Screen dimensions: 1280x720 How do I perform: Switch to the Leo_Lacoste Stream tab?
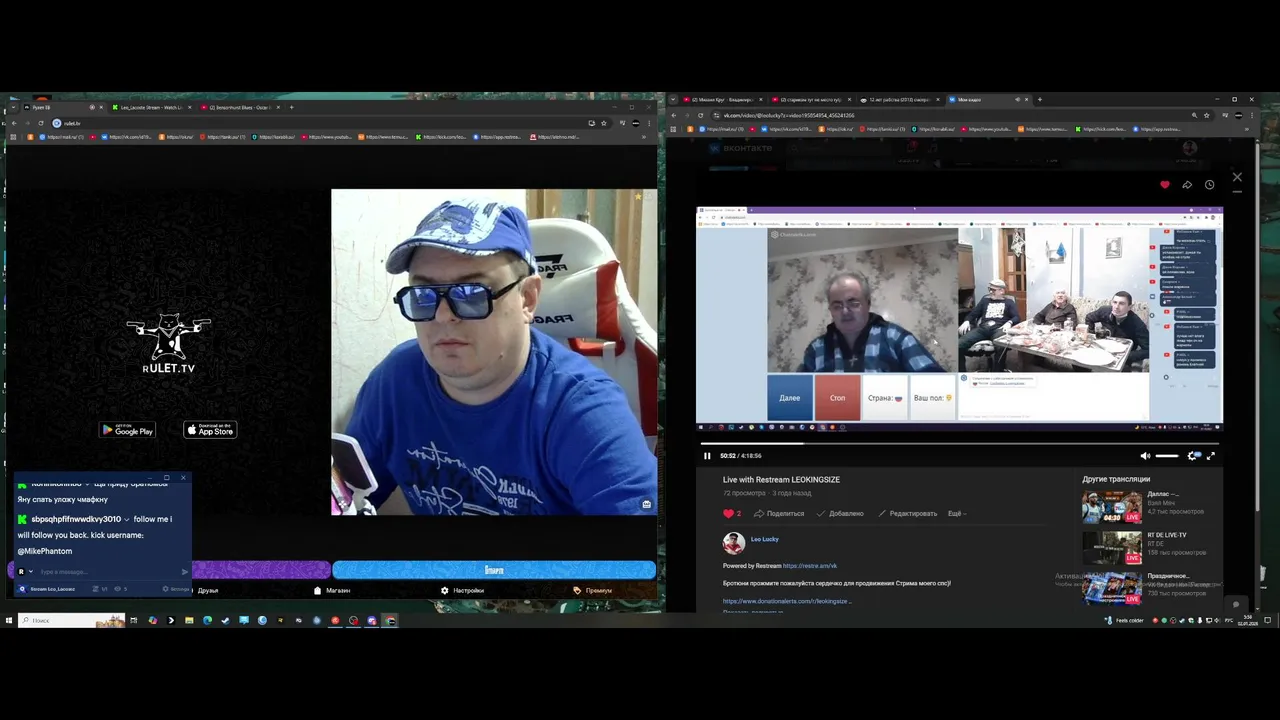(x=150, y=107)
